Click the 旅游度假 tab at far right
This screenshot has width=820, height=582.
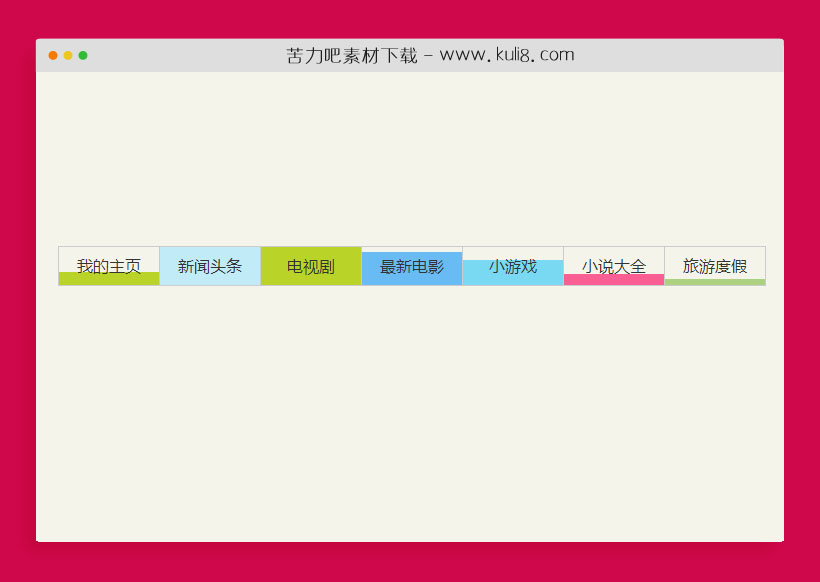pyautogui.click(x=714, y=265)
